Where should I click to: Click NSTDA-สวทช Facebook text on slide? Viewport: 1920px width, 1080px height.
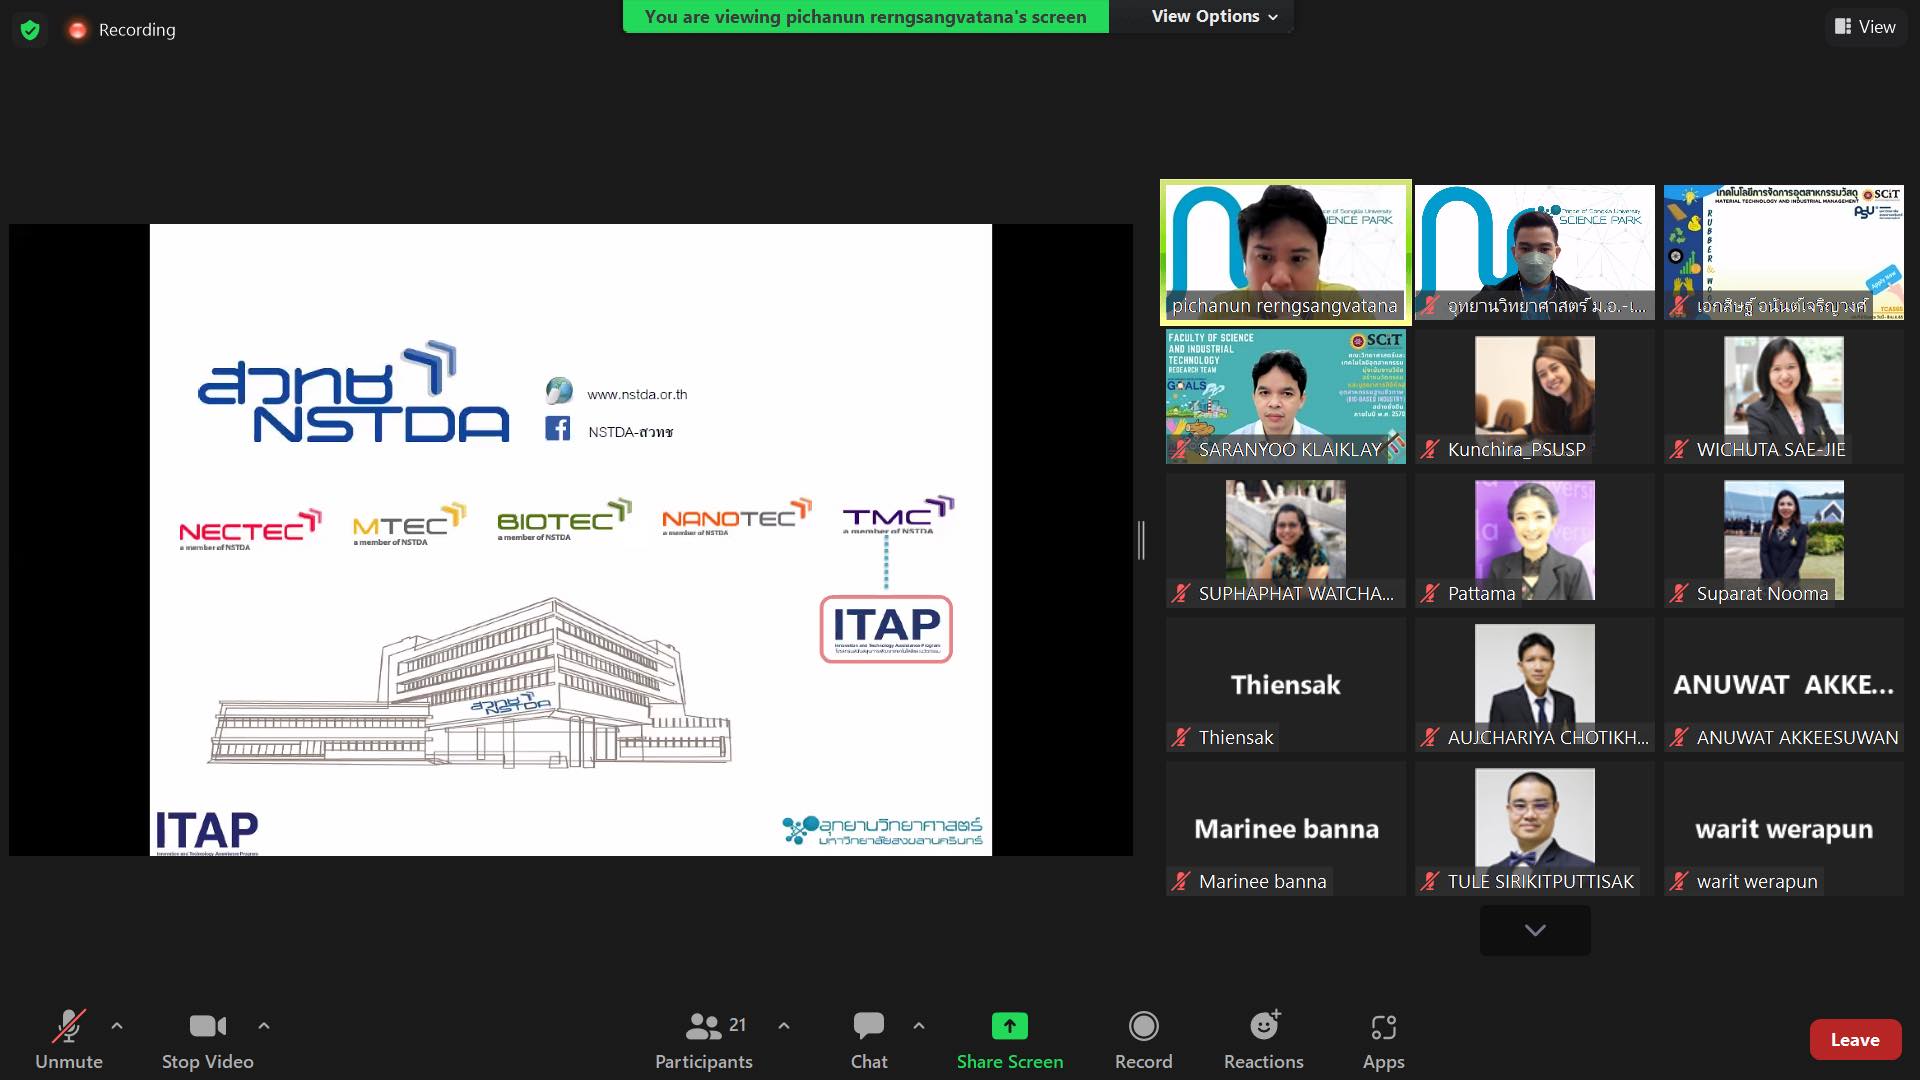coord(631,432)
